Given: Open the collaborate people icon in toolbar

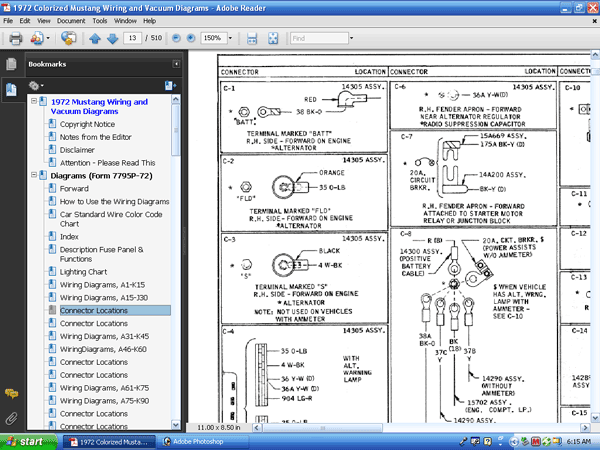Looking at the screenshot, I should [x=37, y=38].
